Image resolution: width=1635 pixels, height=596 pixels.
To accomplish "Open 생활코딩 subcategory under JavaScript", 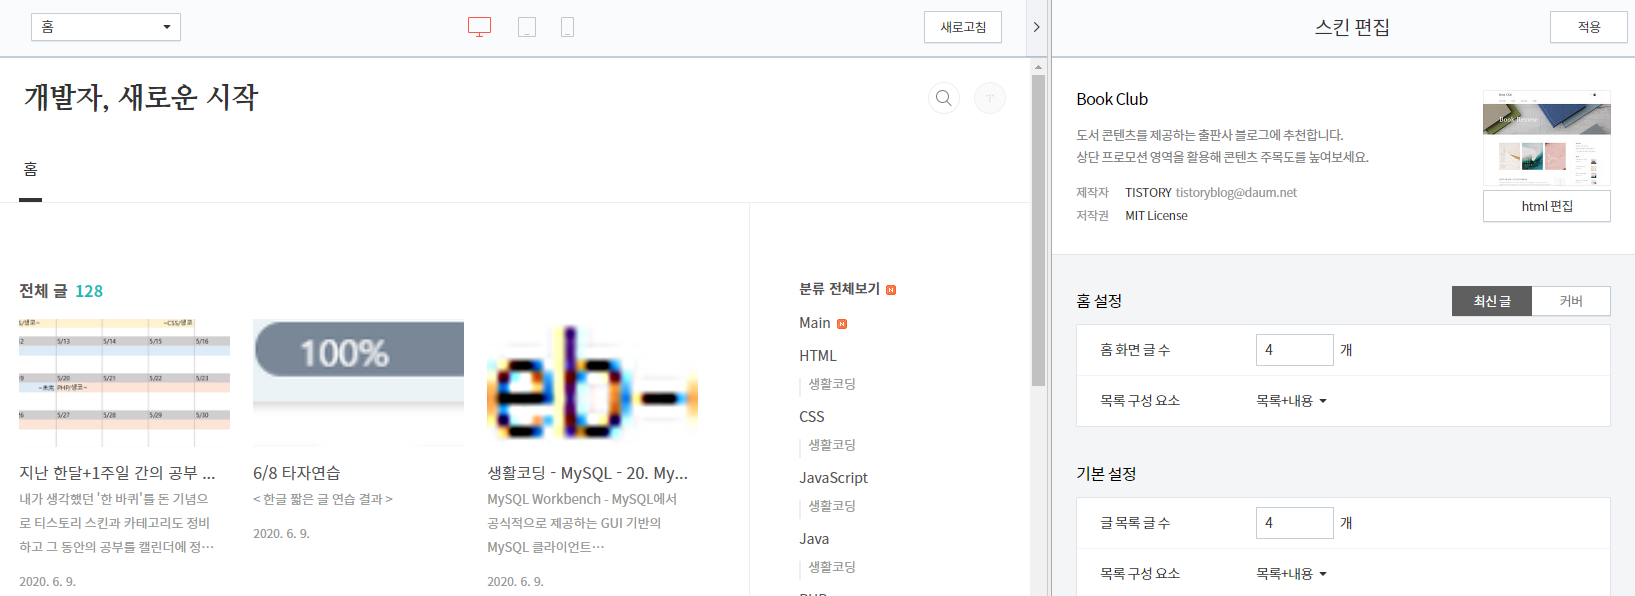I will pos(832,506).
